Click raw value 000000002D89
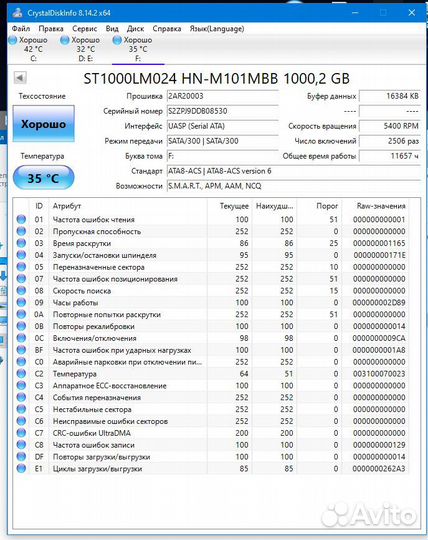The width and height of the screenshot is (428, 540). tap(379, 302)
